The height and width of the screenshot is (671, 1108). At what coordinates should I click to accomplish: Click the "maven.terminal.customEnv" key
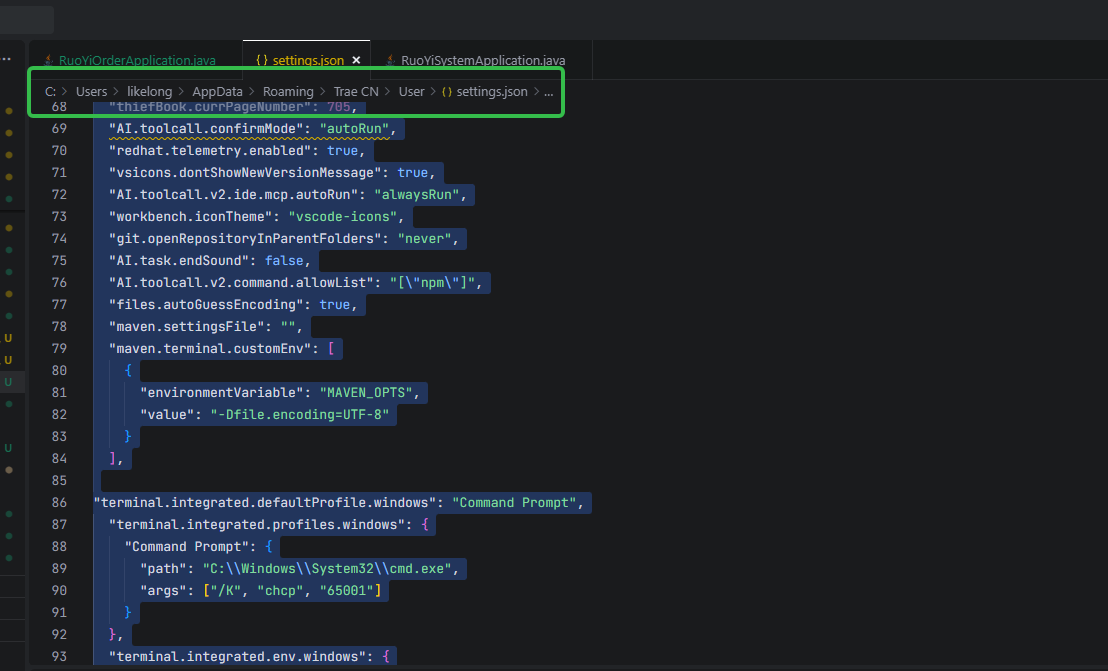[210, 348]
